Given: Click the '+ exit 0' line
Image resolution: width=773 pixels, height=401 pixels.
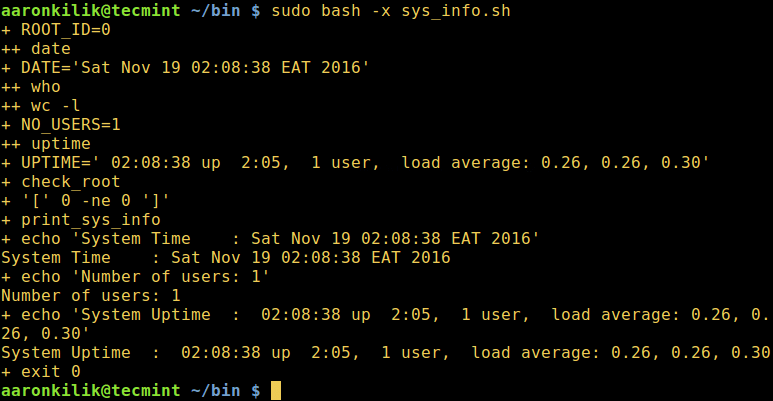Looking at the screenshot, I should tap(41, 371).
